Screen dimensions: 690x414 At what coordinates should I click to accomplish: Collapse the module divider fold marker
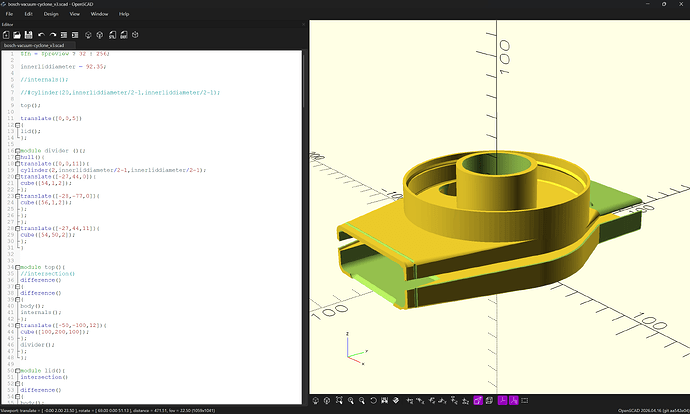18,151
